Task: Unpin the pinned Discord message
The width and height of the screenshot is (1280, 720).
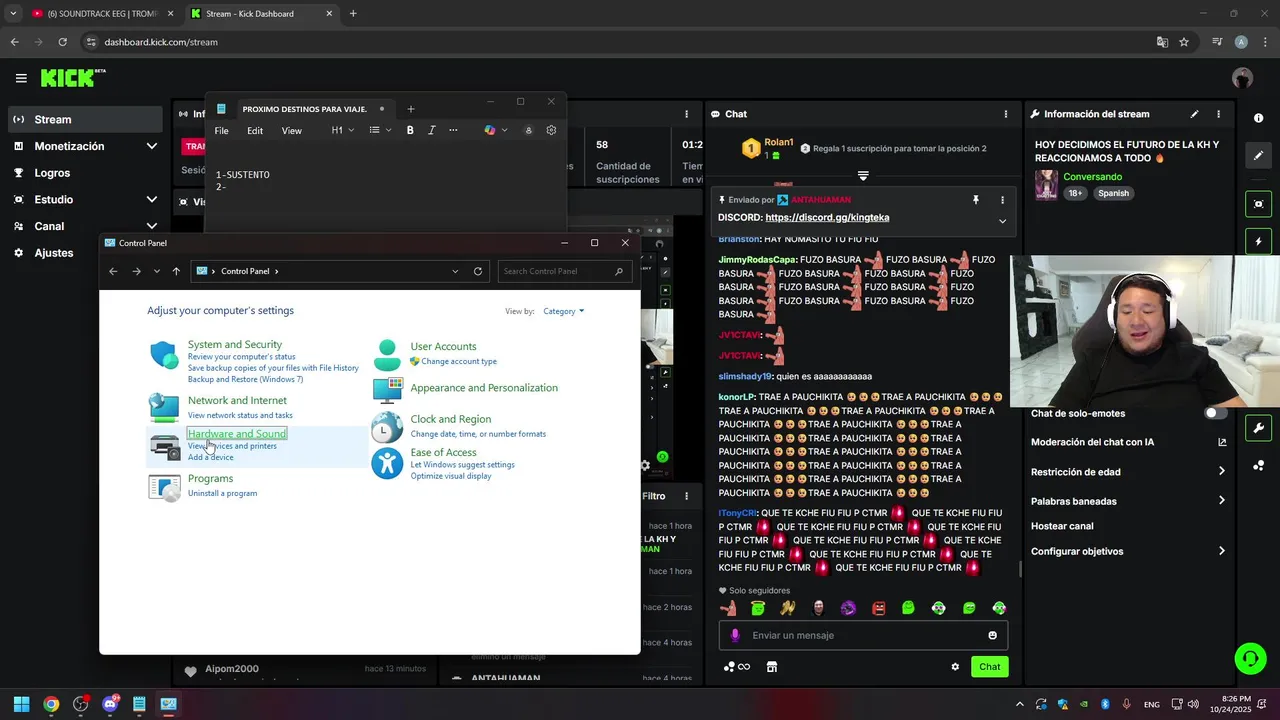Action: (x=975, y=200)
